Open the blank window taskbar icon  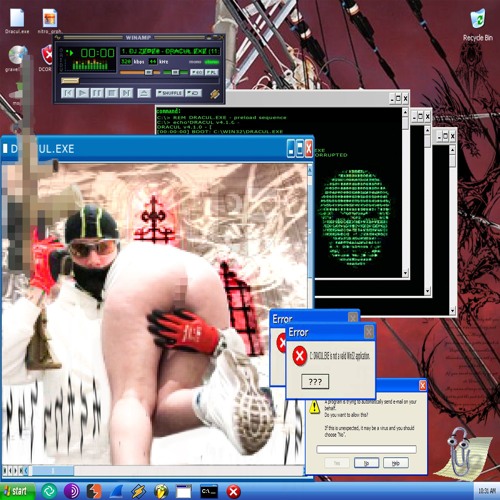pos(184,491)
